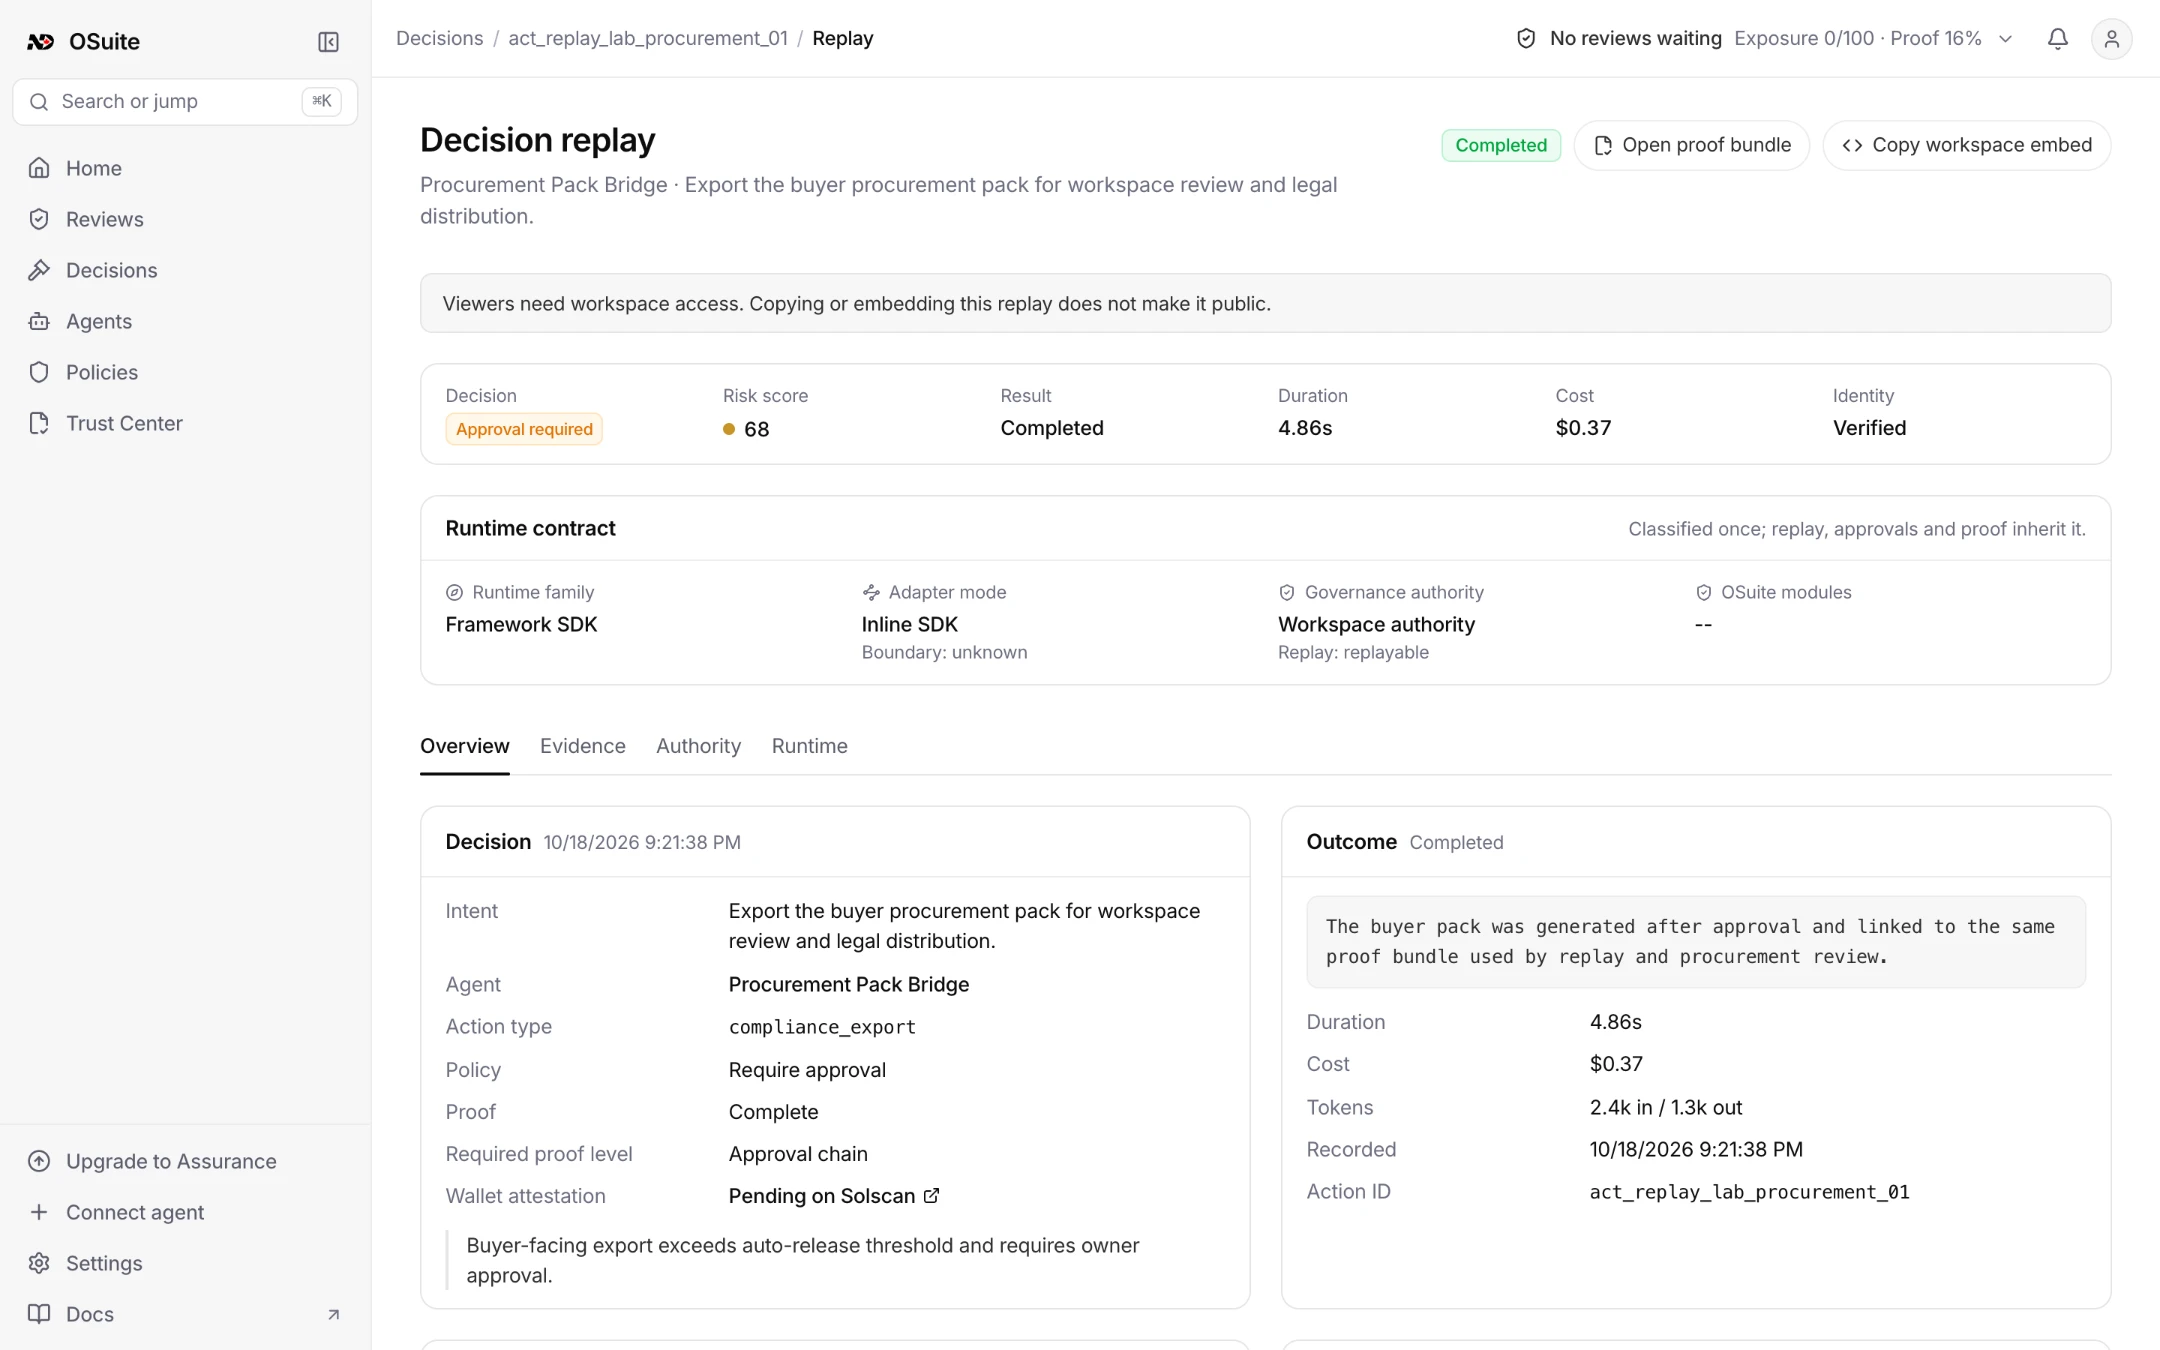Open Pending on Solscan link
This screenshot has height=1350, width=2160.
[834, 1196]
